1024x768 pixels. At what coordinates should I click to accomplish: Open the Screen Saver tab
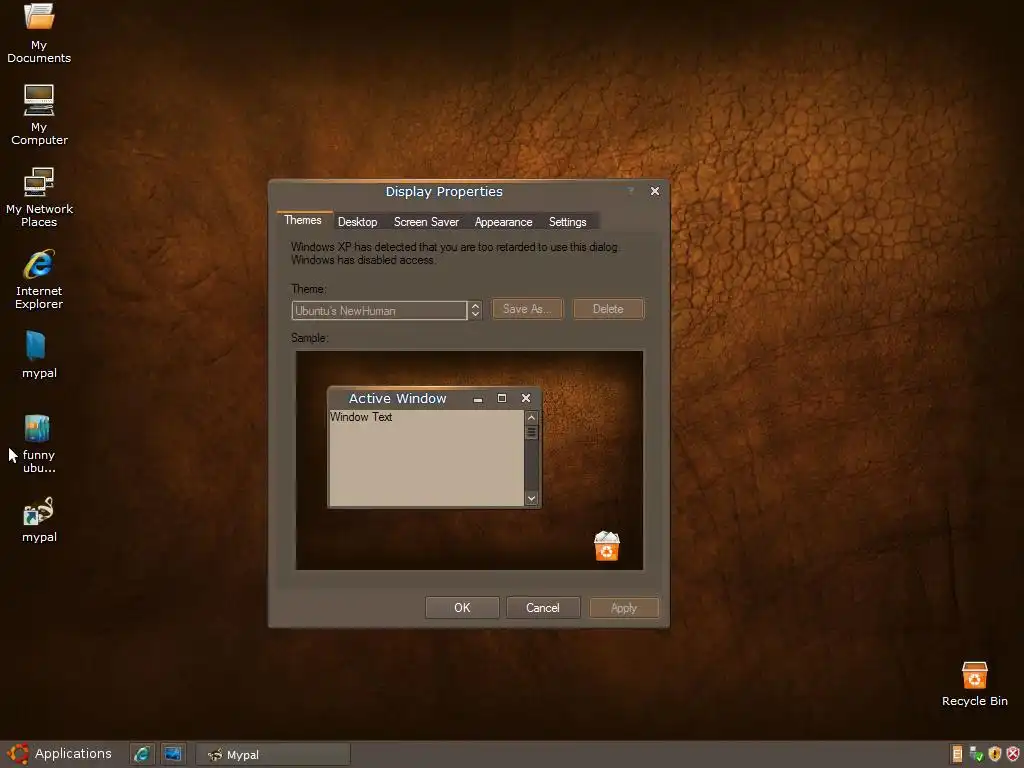[426, 222]
